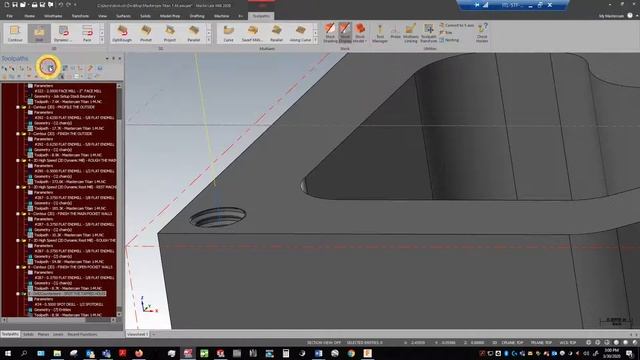Collapse operation 8 Contour FINISH THE OPEN POCKET WALLS

pyautogui.click(x=18, y=267)
